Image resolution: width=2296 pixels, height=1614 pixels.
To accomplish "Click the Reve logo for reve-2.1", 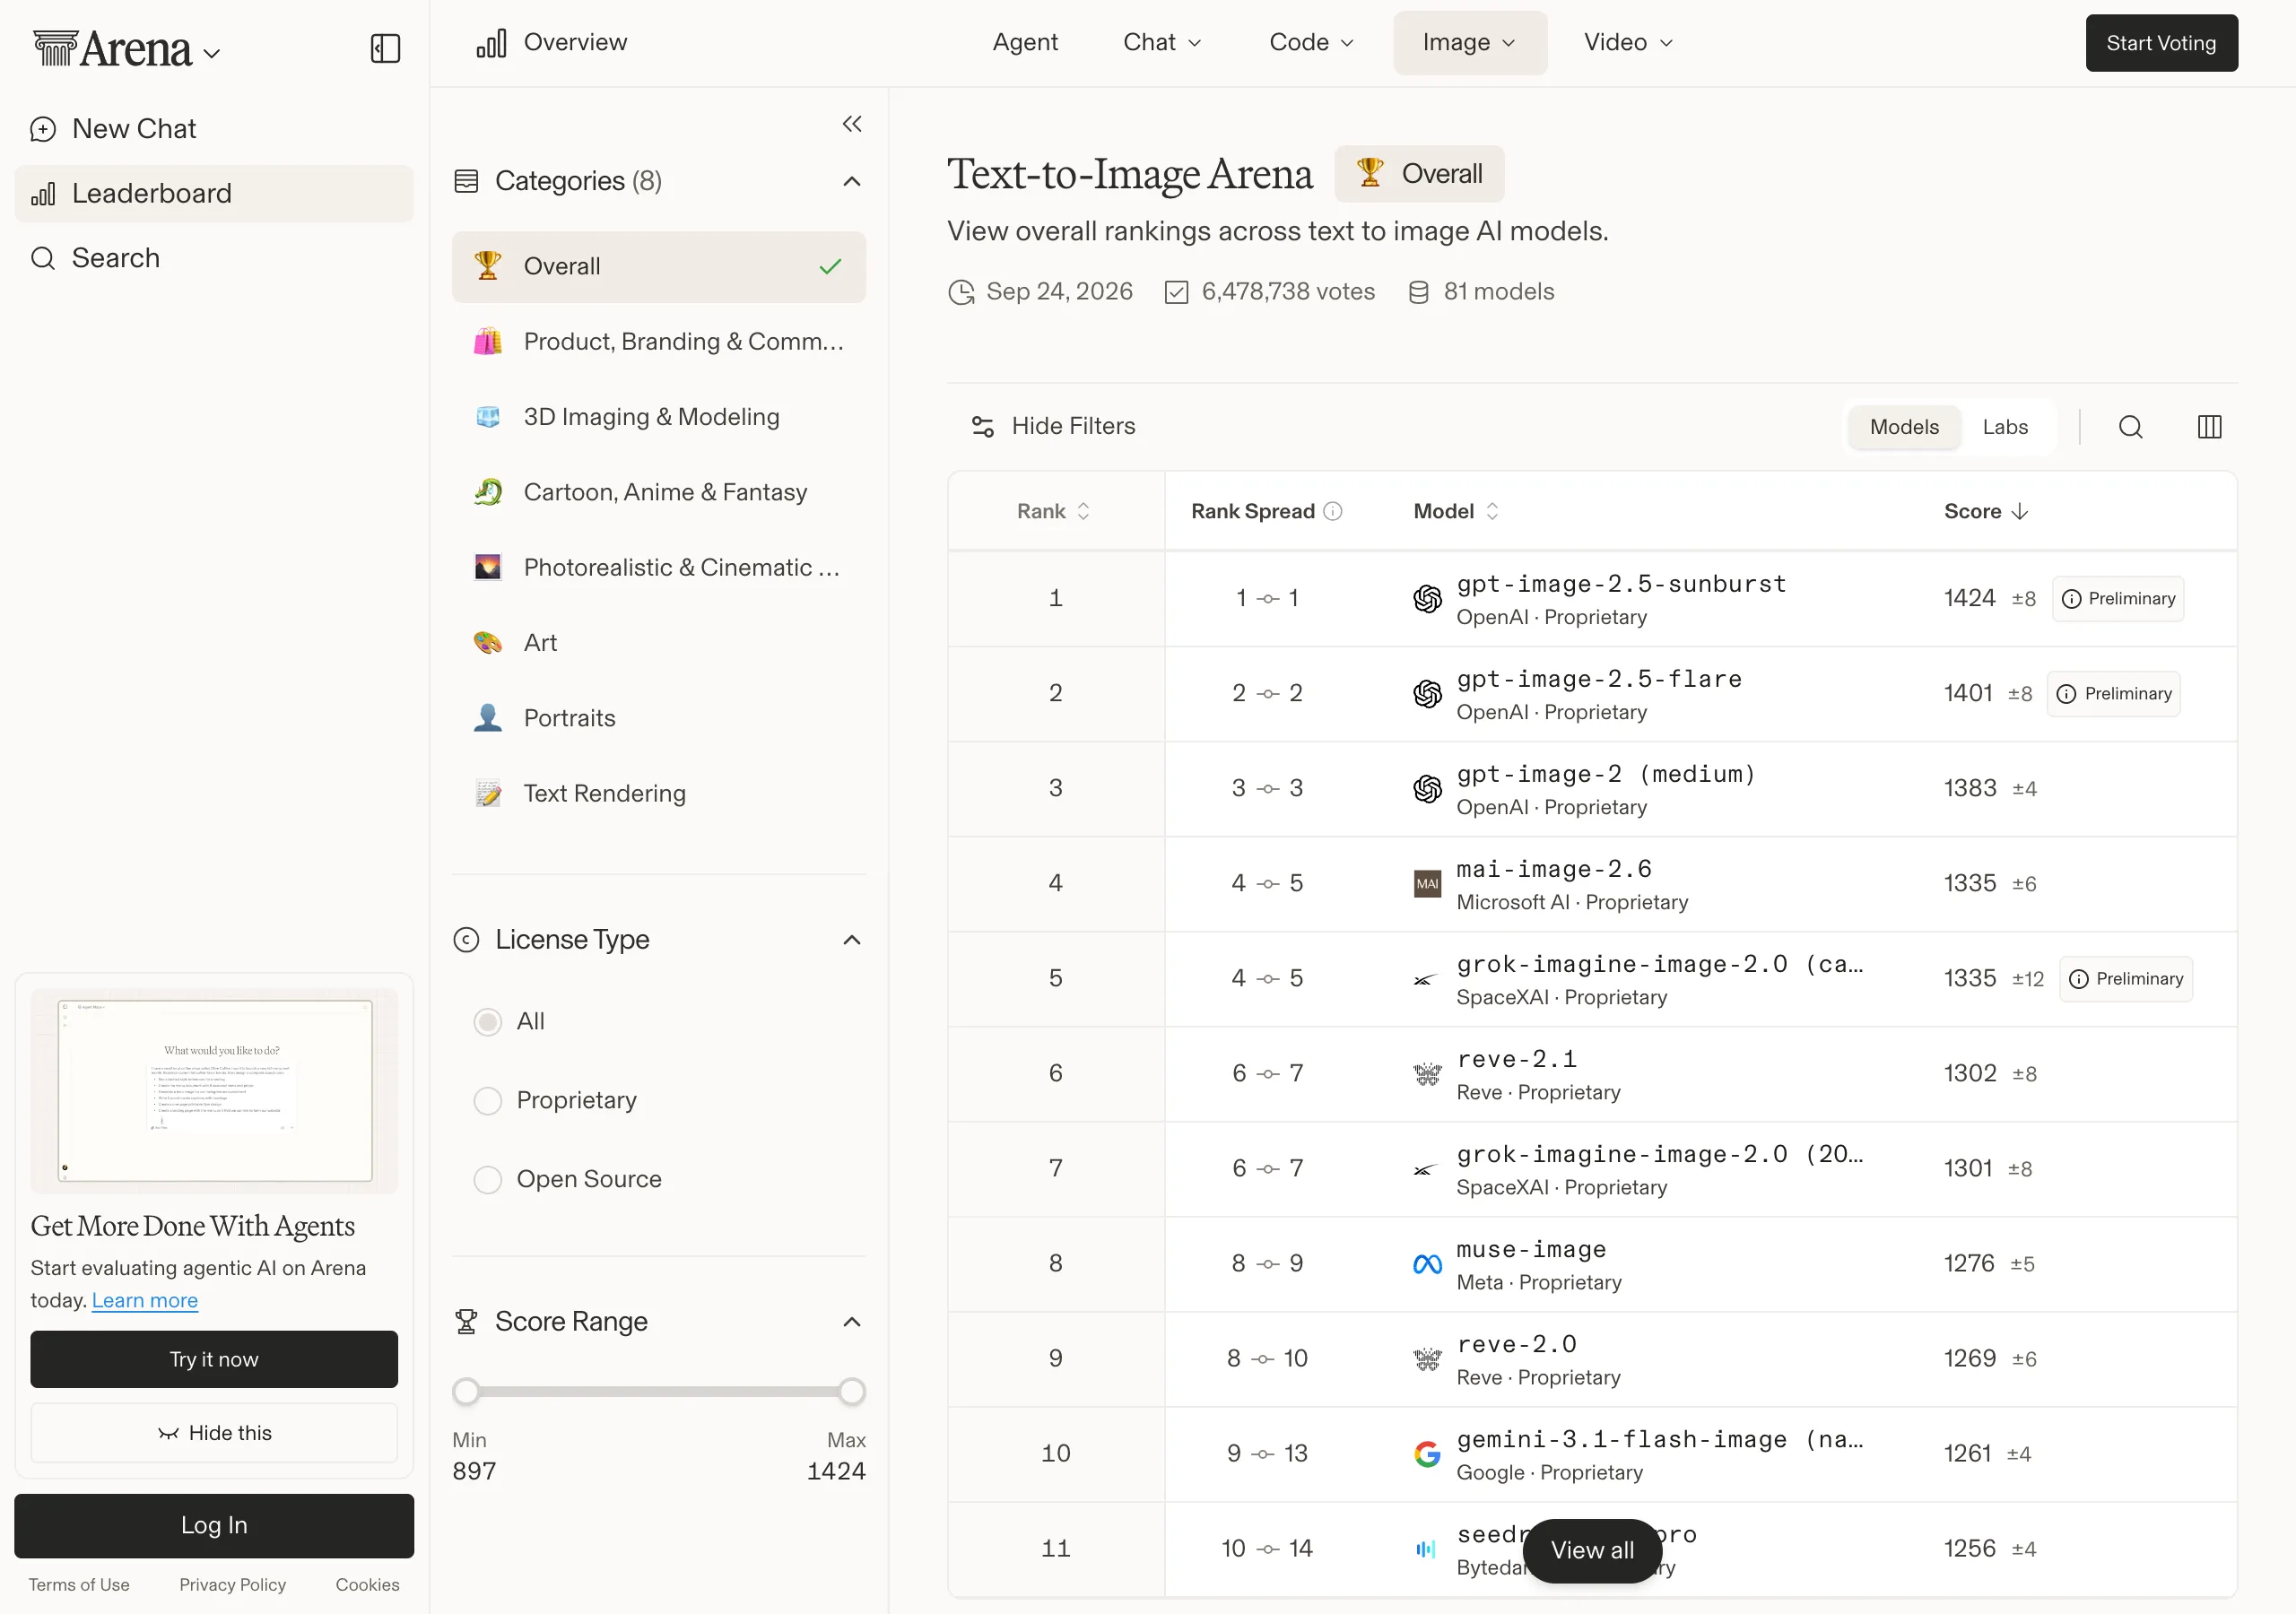I will 1427,1074.
